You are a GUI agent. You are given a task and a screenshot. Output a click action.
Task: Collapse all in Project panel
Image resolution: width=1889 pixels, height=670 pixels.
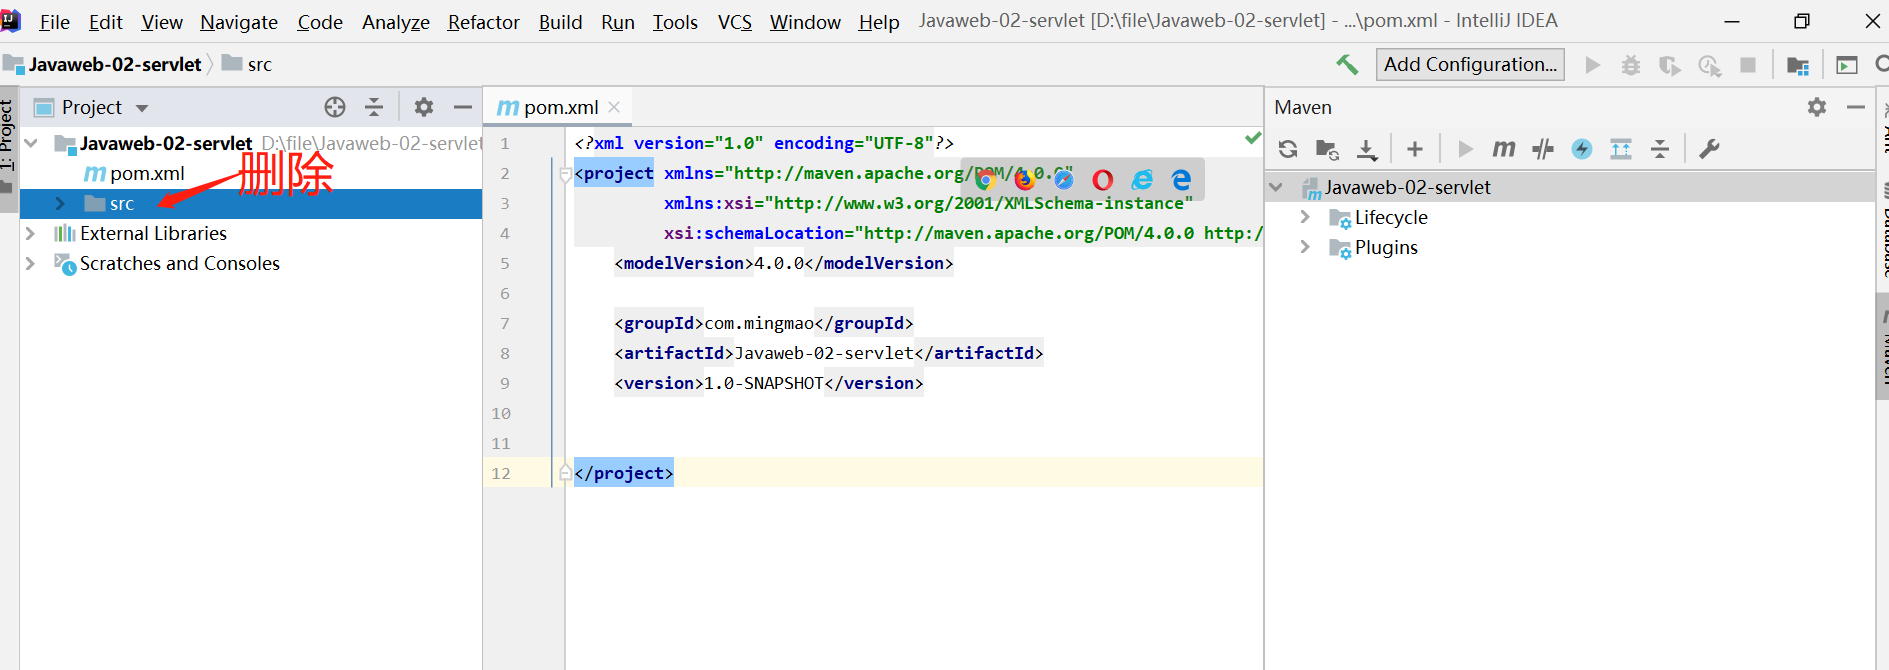[x=374, y=107]
